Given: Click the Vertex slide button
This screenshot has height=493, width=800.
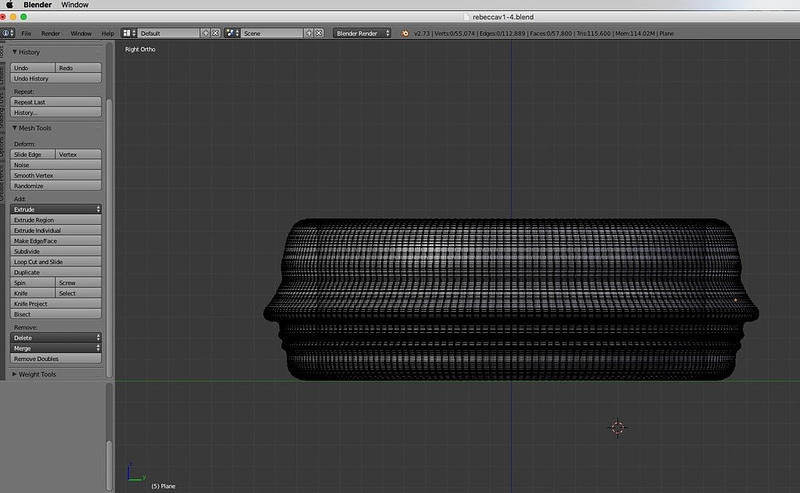Looking at the screenshot, I should [x=78, y=154].
